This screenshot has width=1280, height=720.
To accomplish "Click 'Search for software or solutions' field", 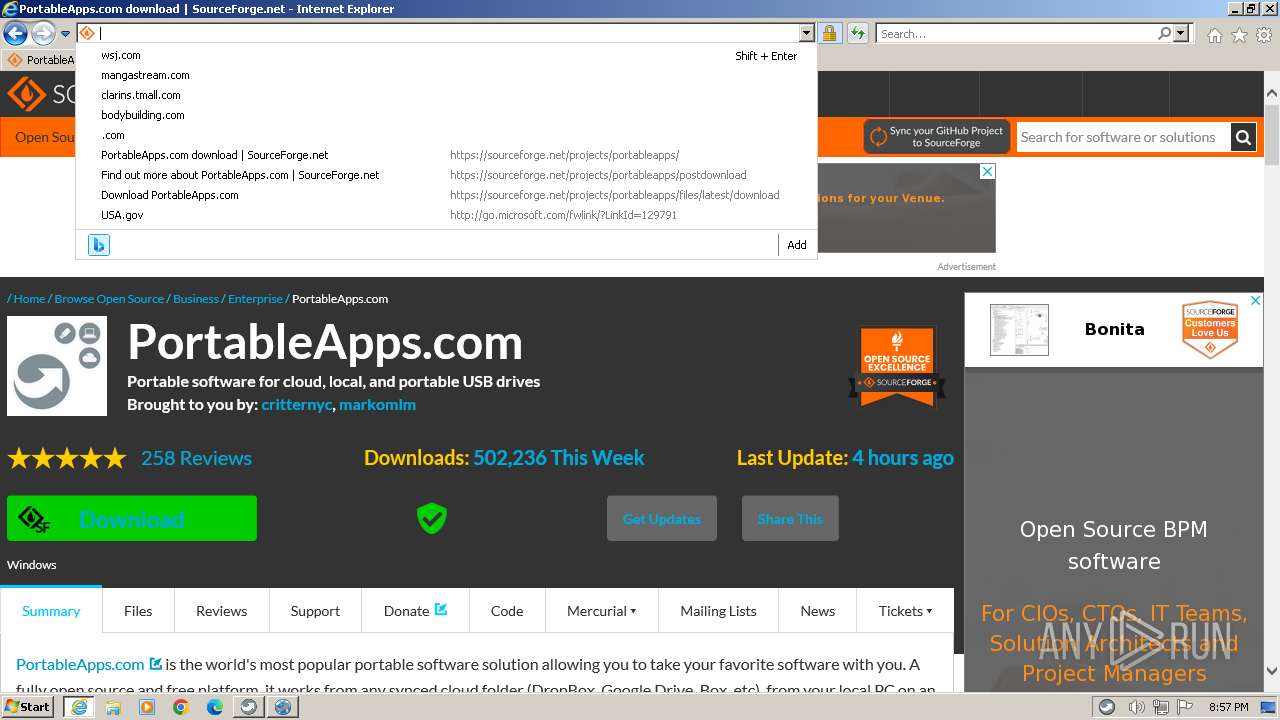I will 1123,137.
